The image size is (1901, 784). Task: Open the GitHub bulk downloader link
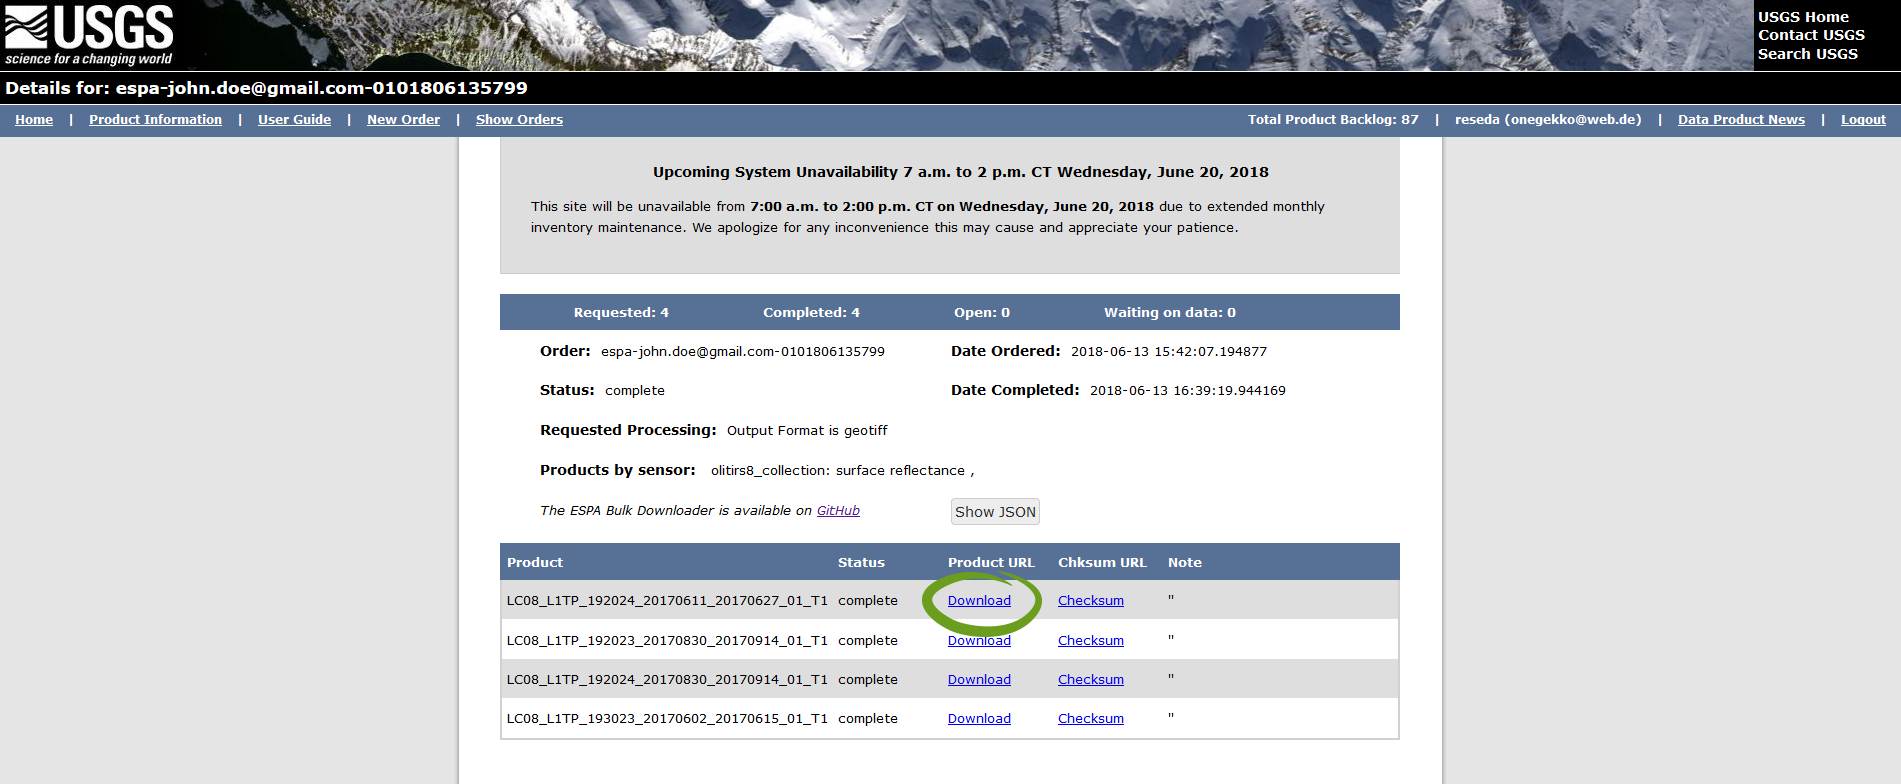pos(838,511)
